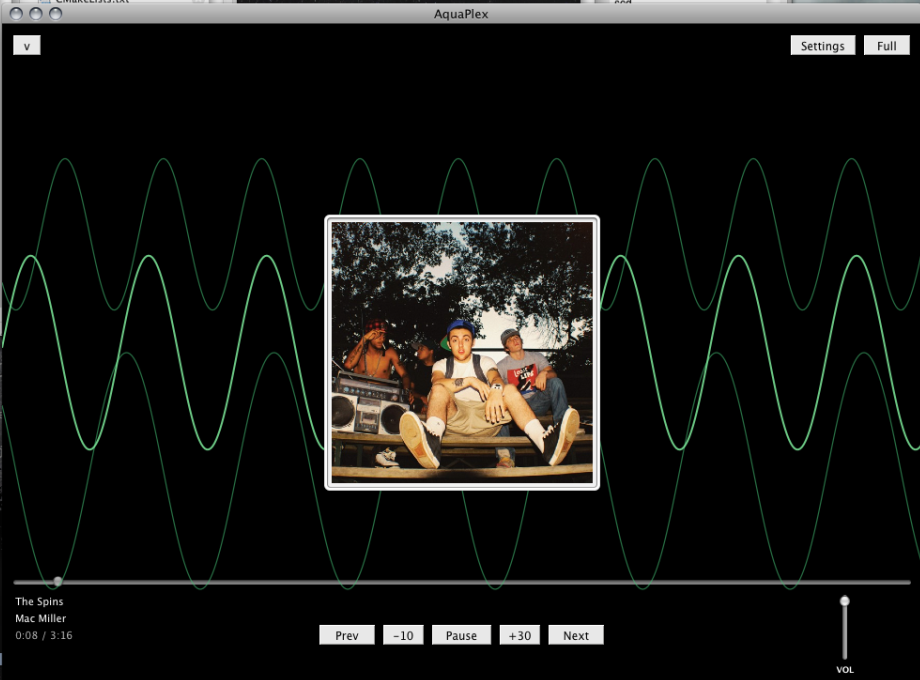Click the AquaPlex window title

point(461,14)
